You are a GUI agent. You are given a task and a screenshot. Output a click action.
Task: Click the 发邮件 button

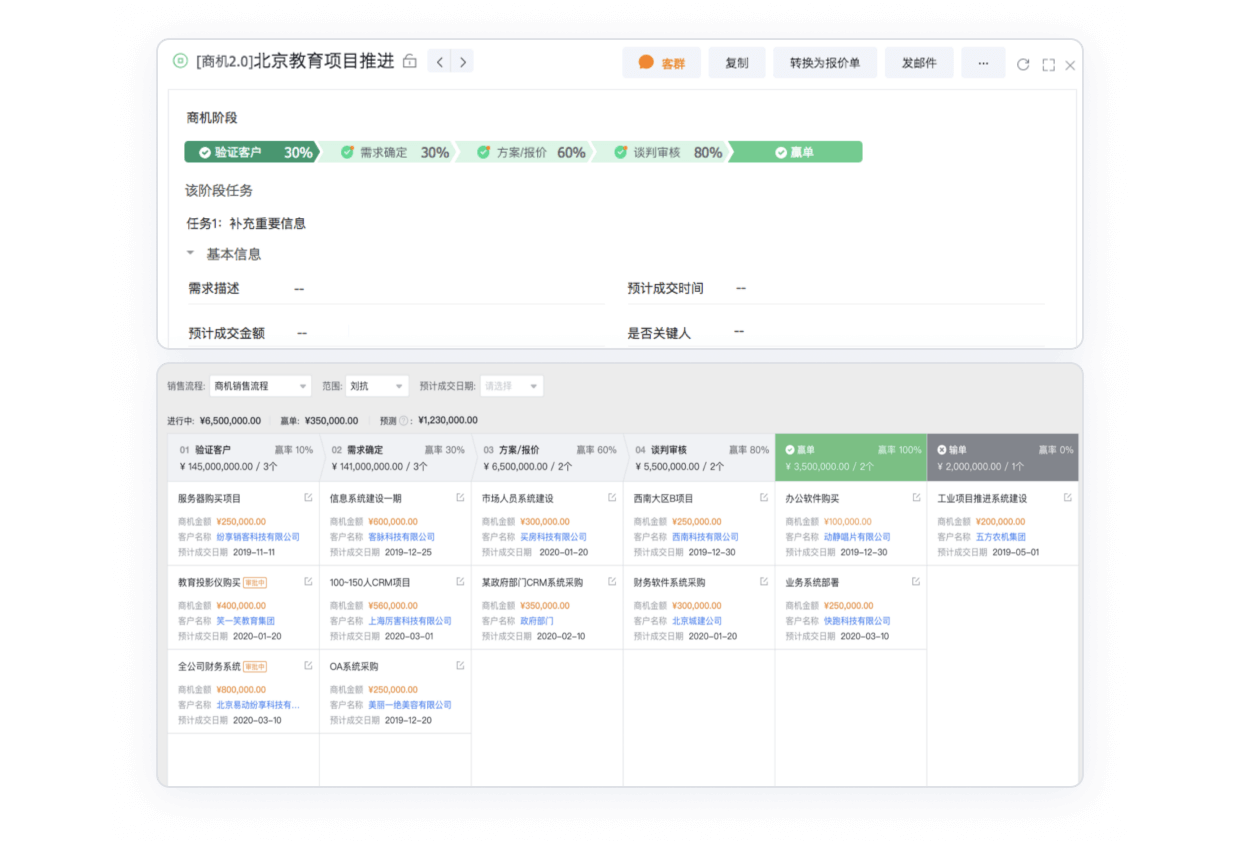(919, 63)
